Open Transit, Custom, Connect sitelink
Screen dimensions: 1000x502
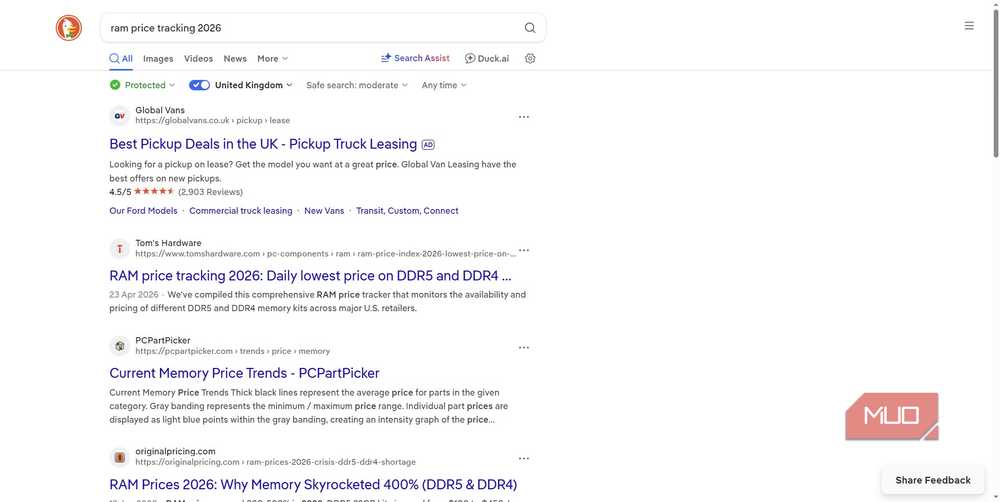(x=407, y=210)
